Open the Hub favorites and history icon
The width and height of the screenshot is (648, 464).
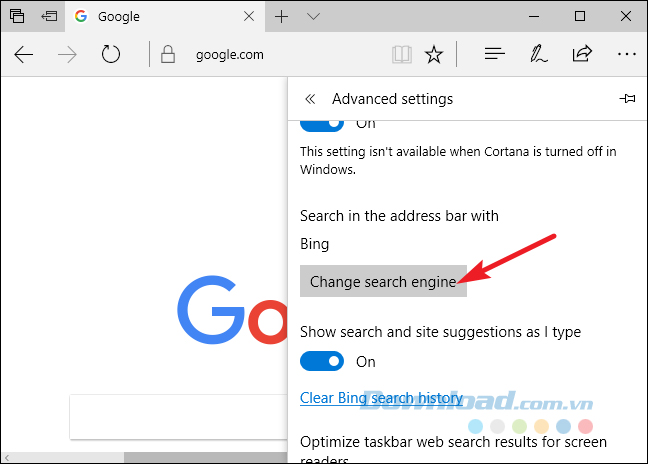tap(495, 54)
